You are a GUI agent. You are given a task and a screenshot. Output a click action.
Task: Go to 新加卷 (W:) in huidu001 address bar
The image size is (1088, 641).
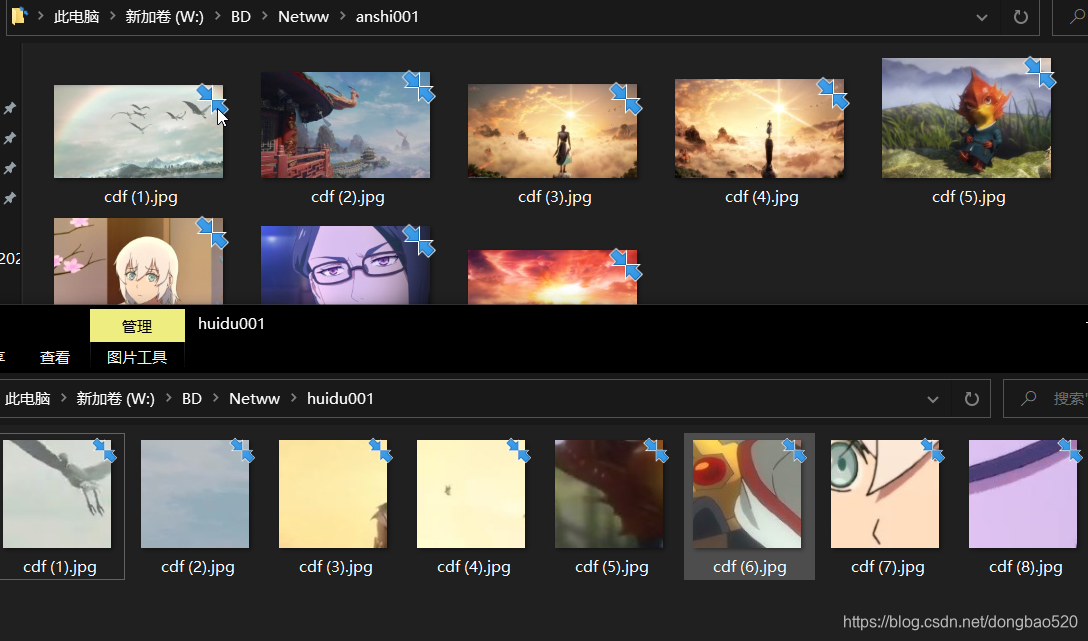click(x=115, y=398)
